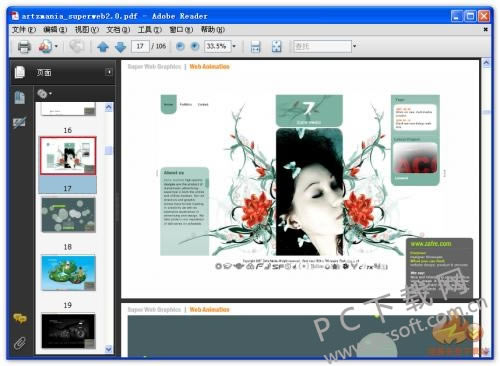Click the 页面 panel title
500x366 pixels.
coord(44,72)
